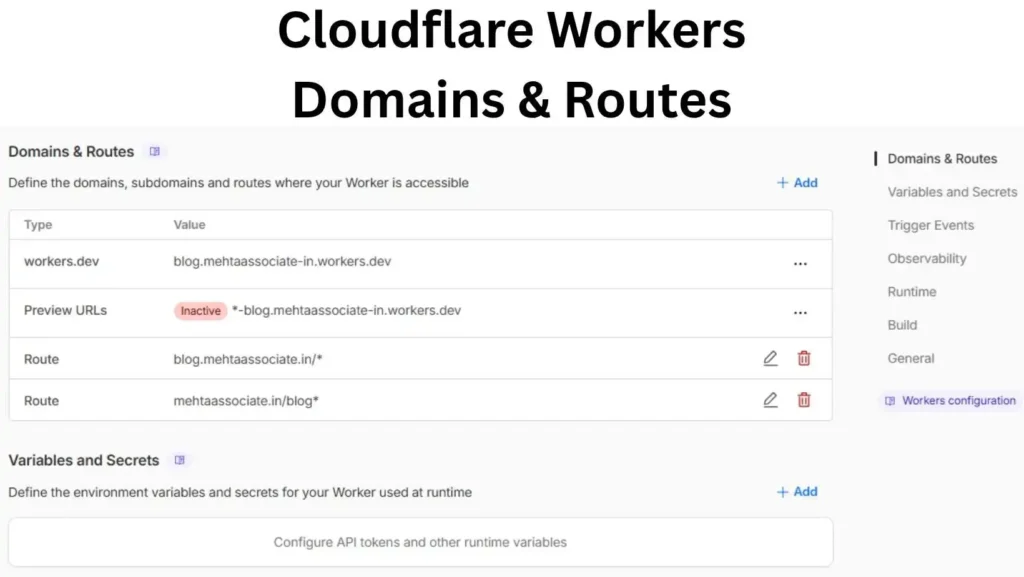The width and height of the screenshot is (1024, 577).
Task: Click the Workers configuration icon in sidebar
Action: (x=889, y=401)
